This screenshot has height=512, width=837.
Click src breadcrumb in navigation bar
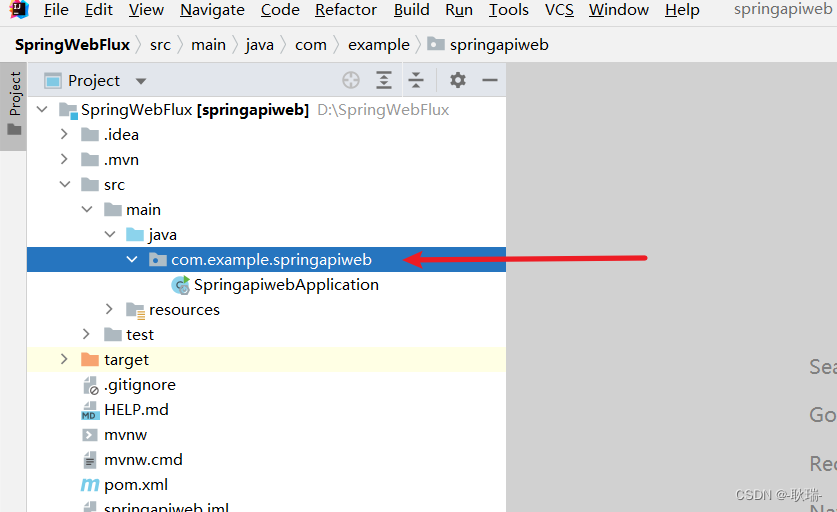pos(160,45)
